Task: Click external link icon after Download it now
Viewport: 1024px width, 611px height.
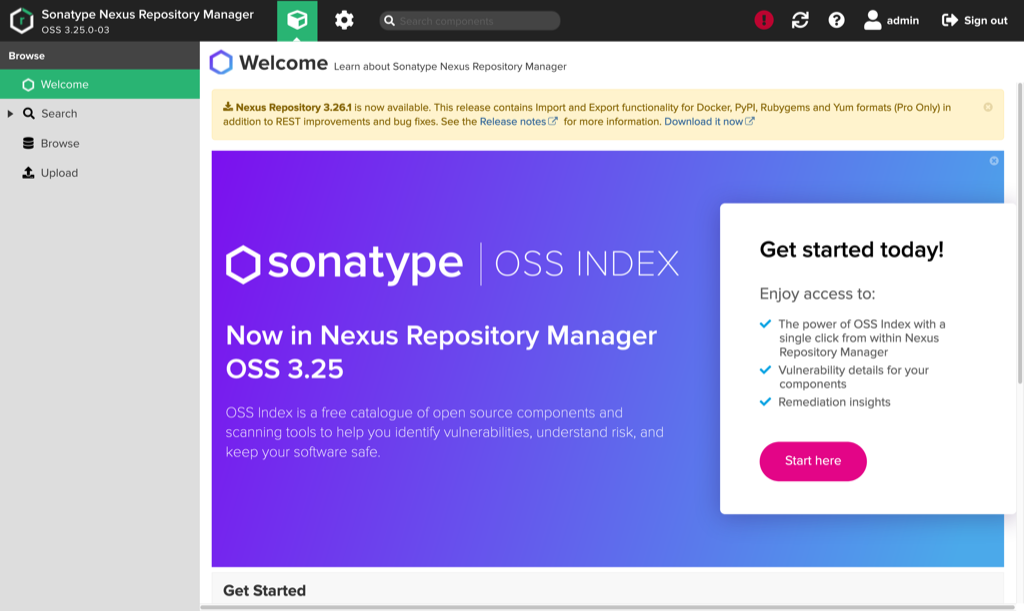Action: point(750,121)
